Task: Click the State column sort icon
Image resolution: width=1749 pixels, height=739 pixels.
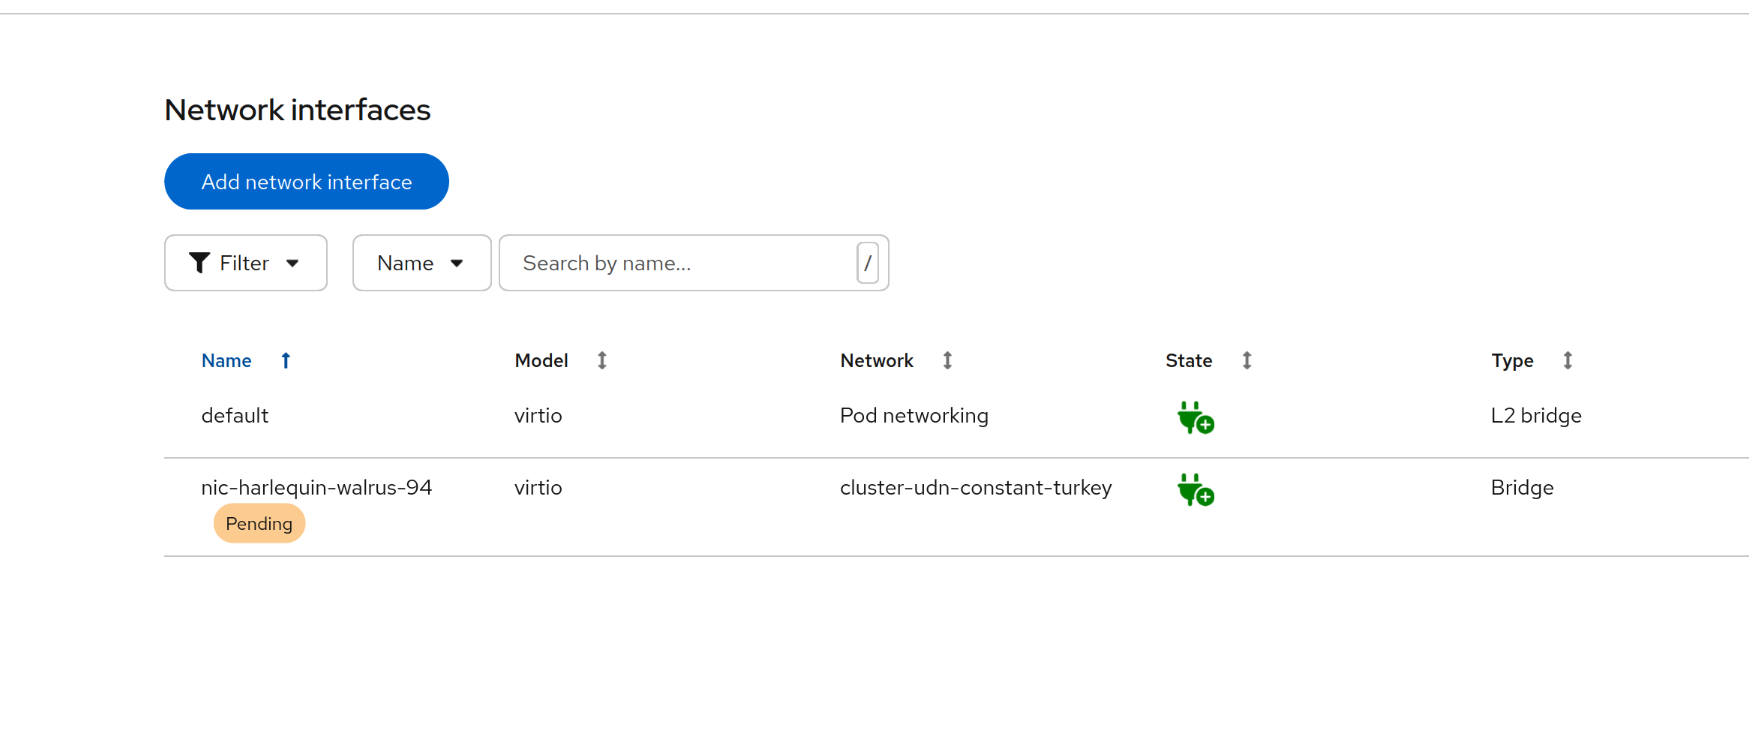Action: point(1247,361)
